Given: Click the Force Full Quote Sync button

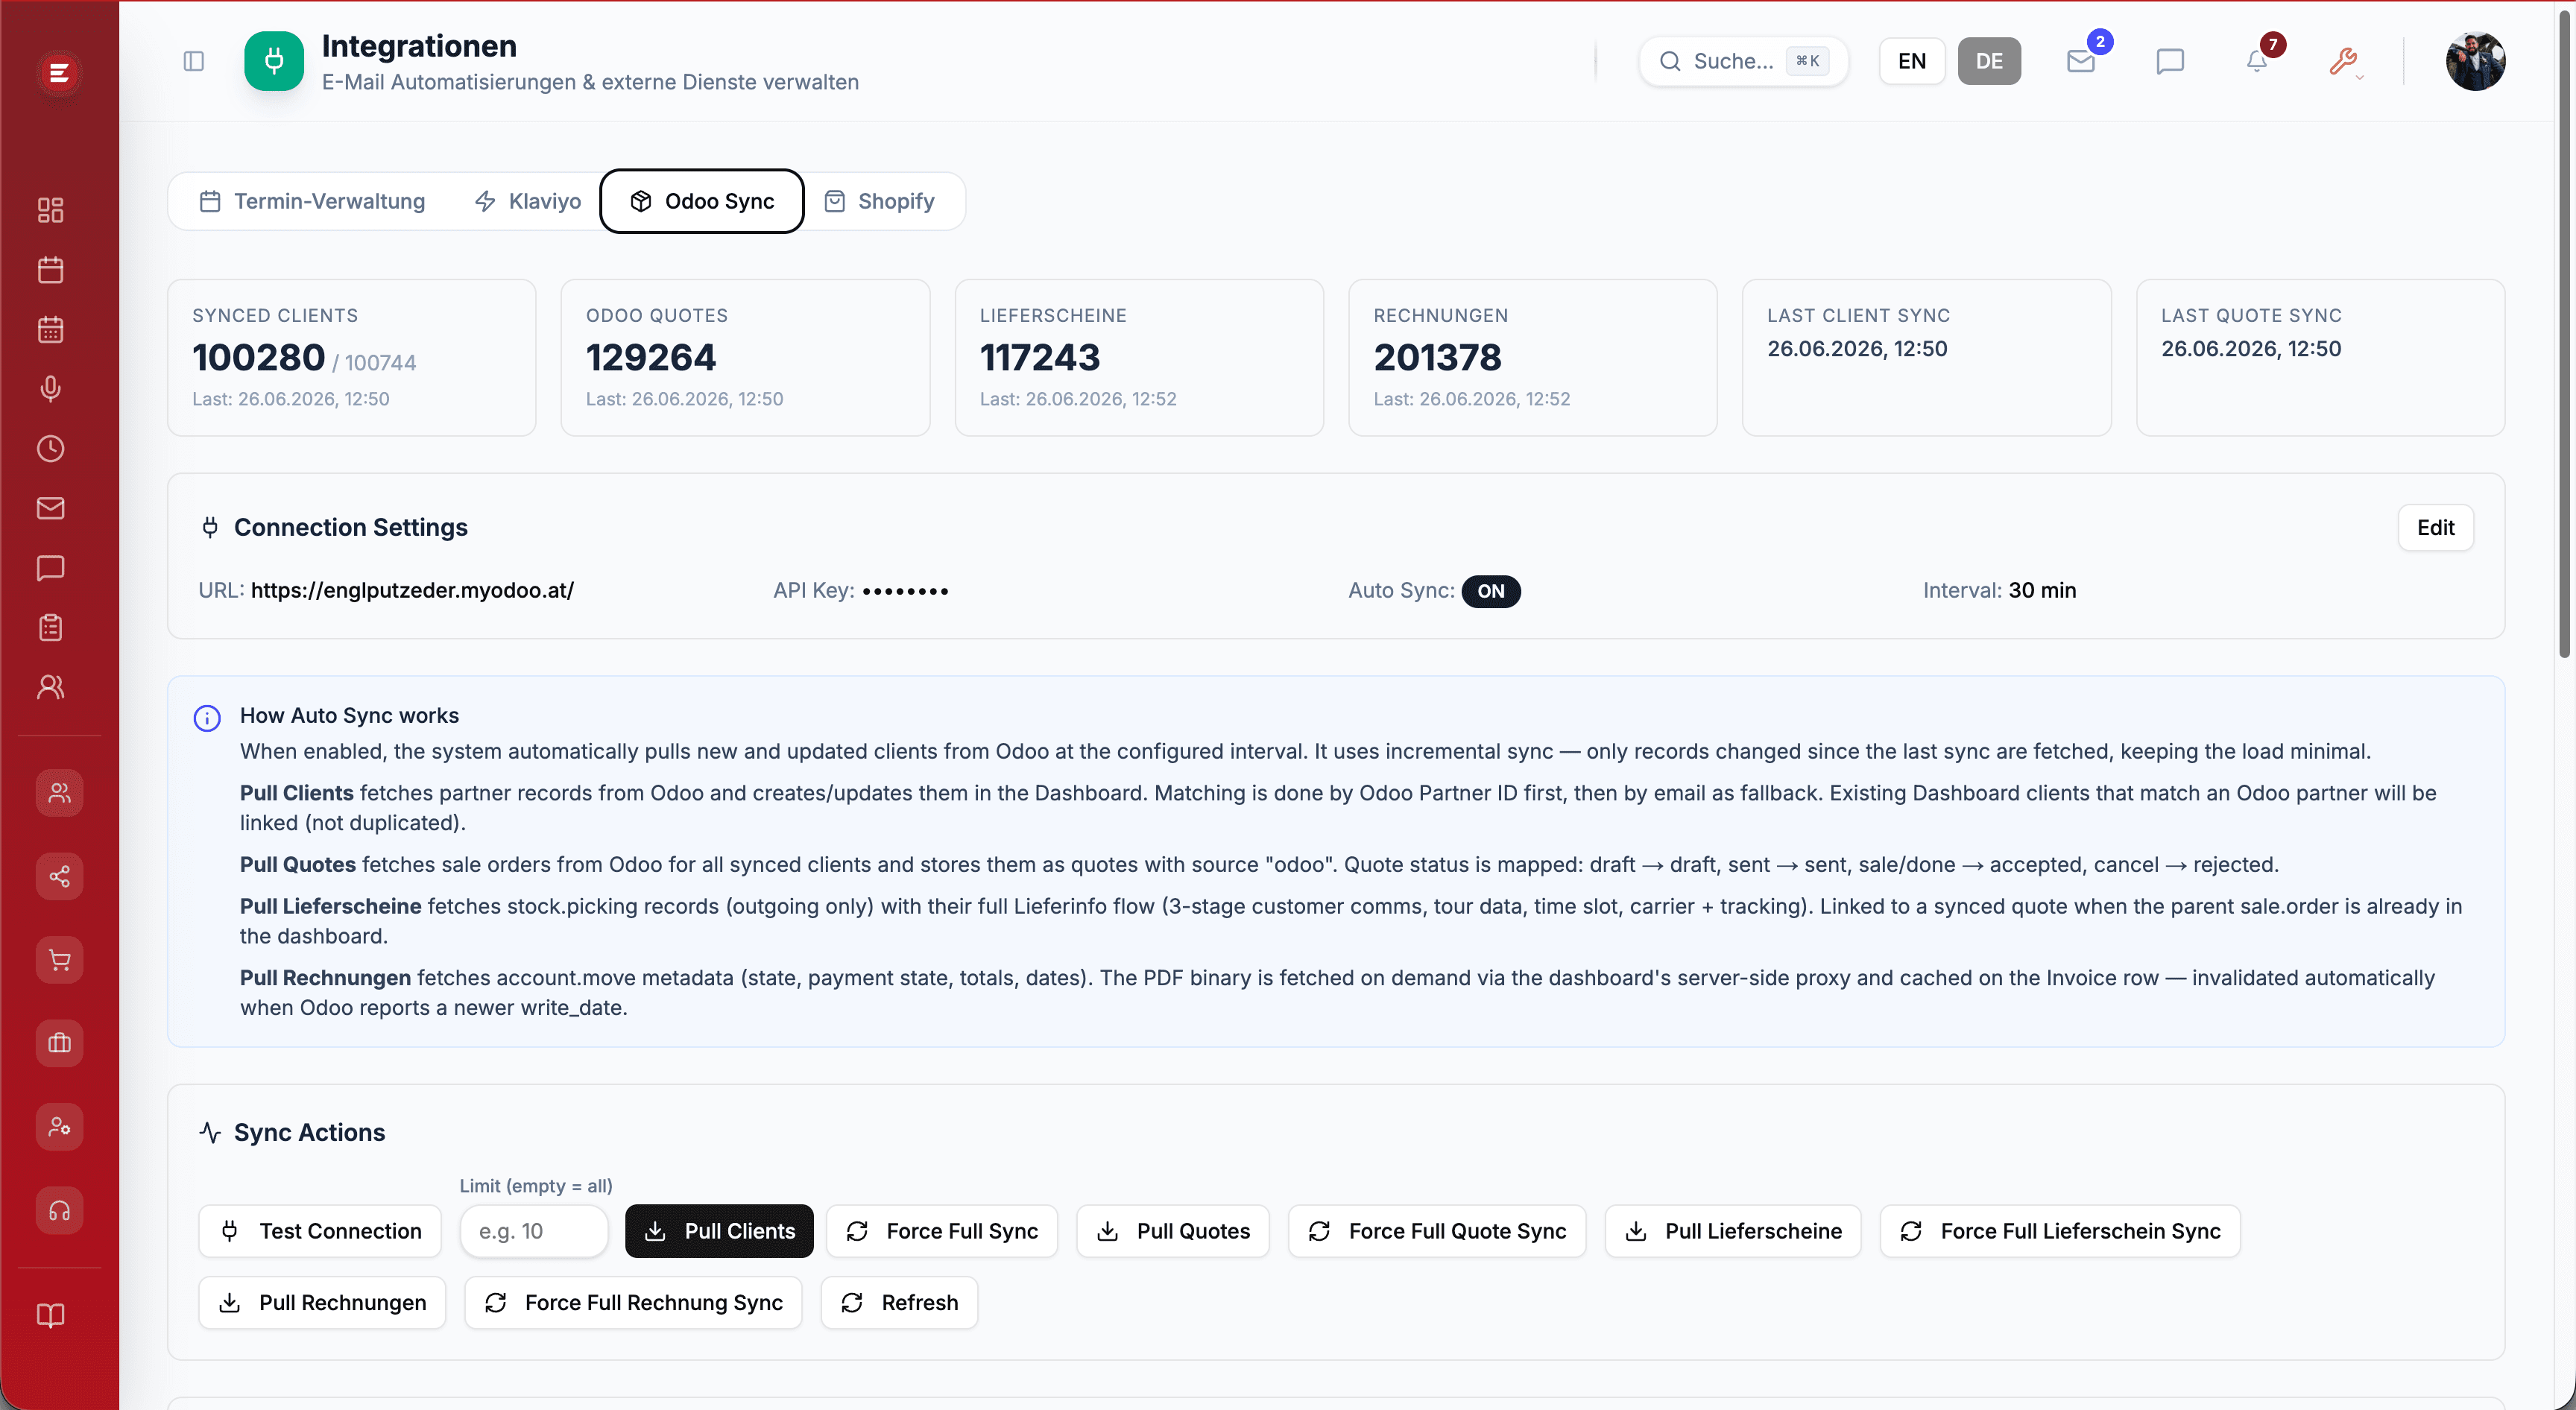Looking at the screenshot, I should coord(1437,1231).
